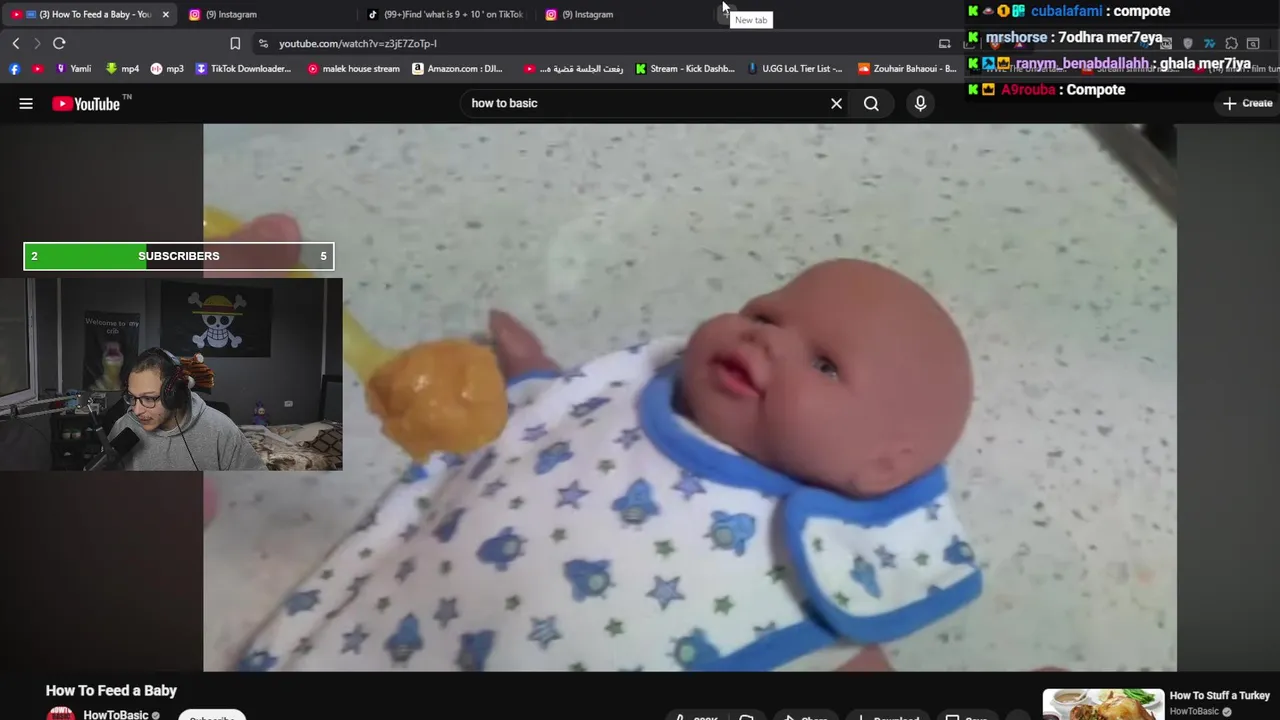Image resolution: width=1280 pixels, height=720 pixels.
Task: Open site information icon in address bar
Action: [x=263, y=43]
